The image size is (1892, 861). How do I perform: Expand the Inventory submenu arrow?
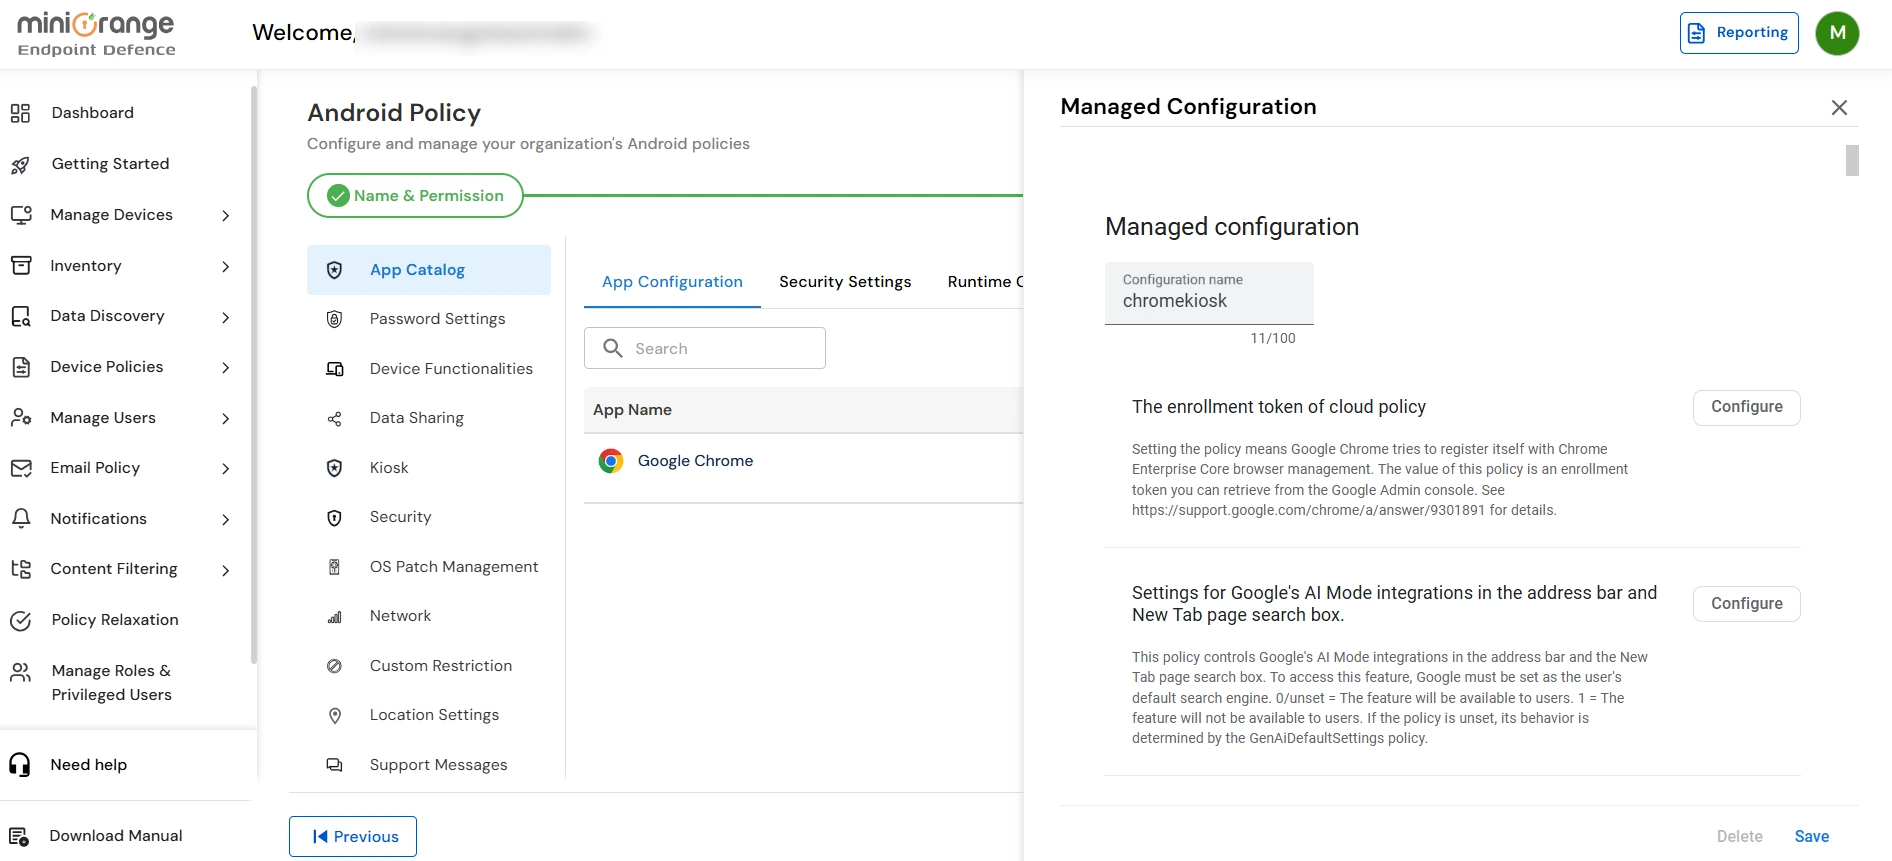tap(226, 267)
